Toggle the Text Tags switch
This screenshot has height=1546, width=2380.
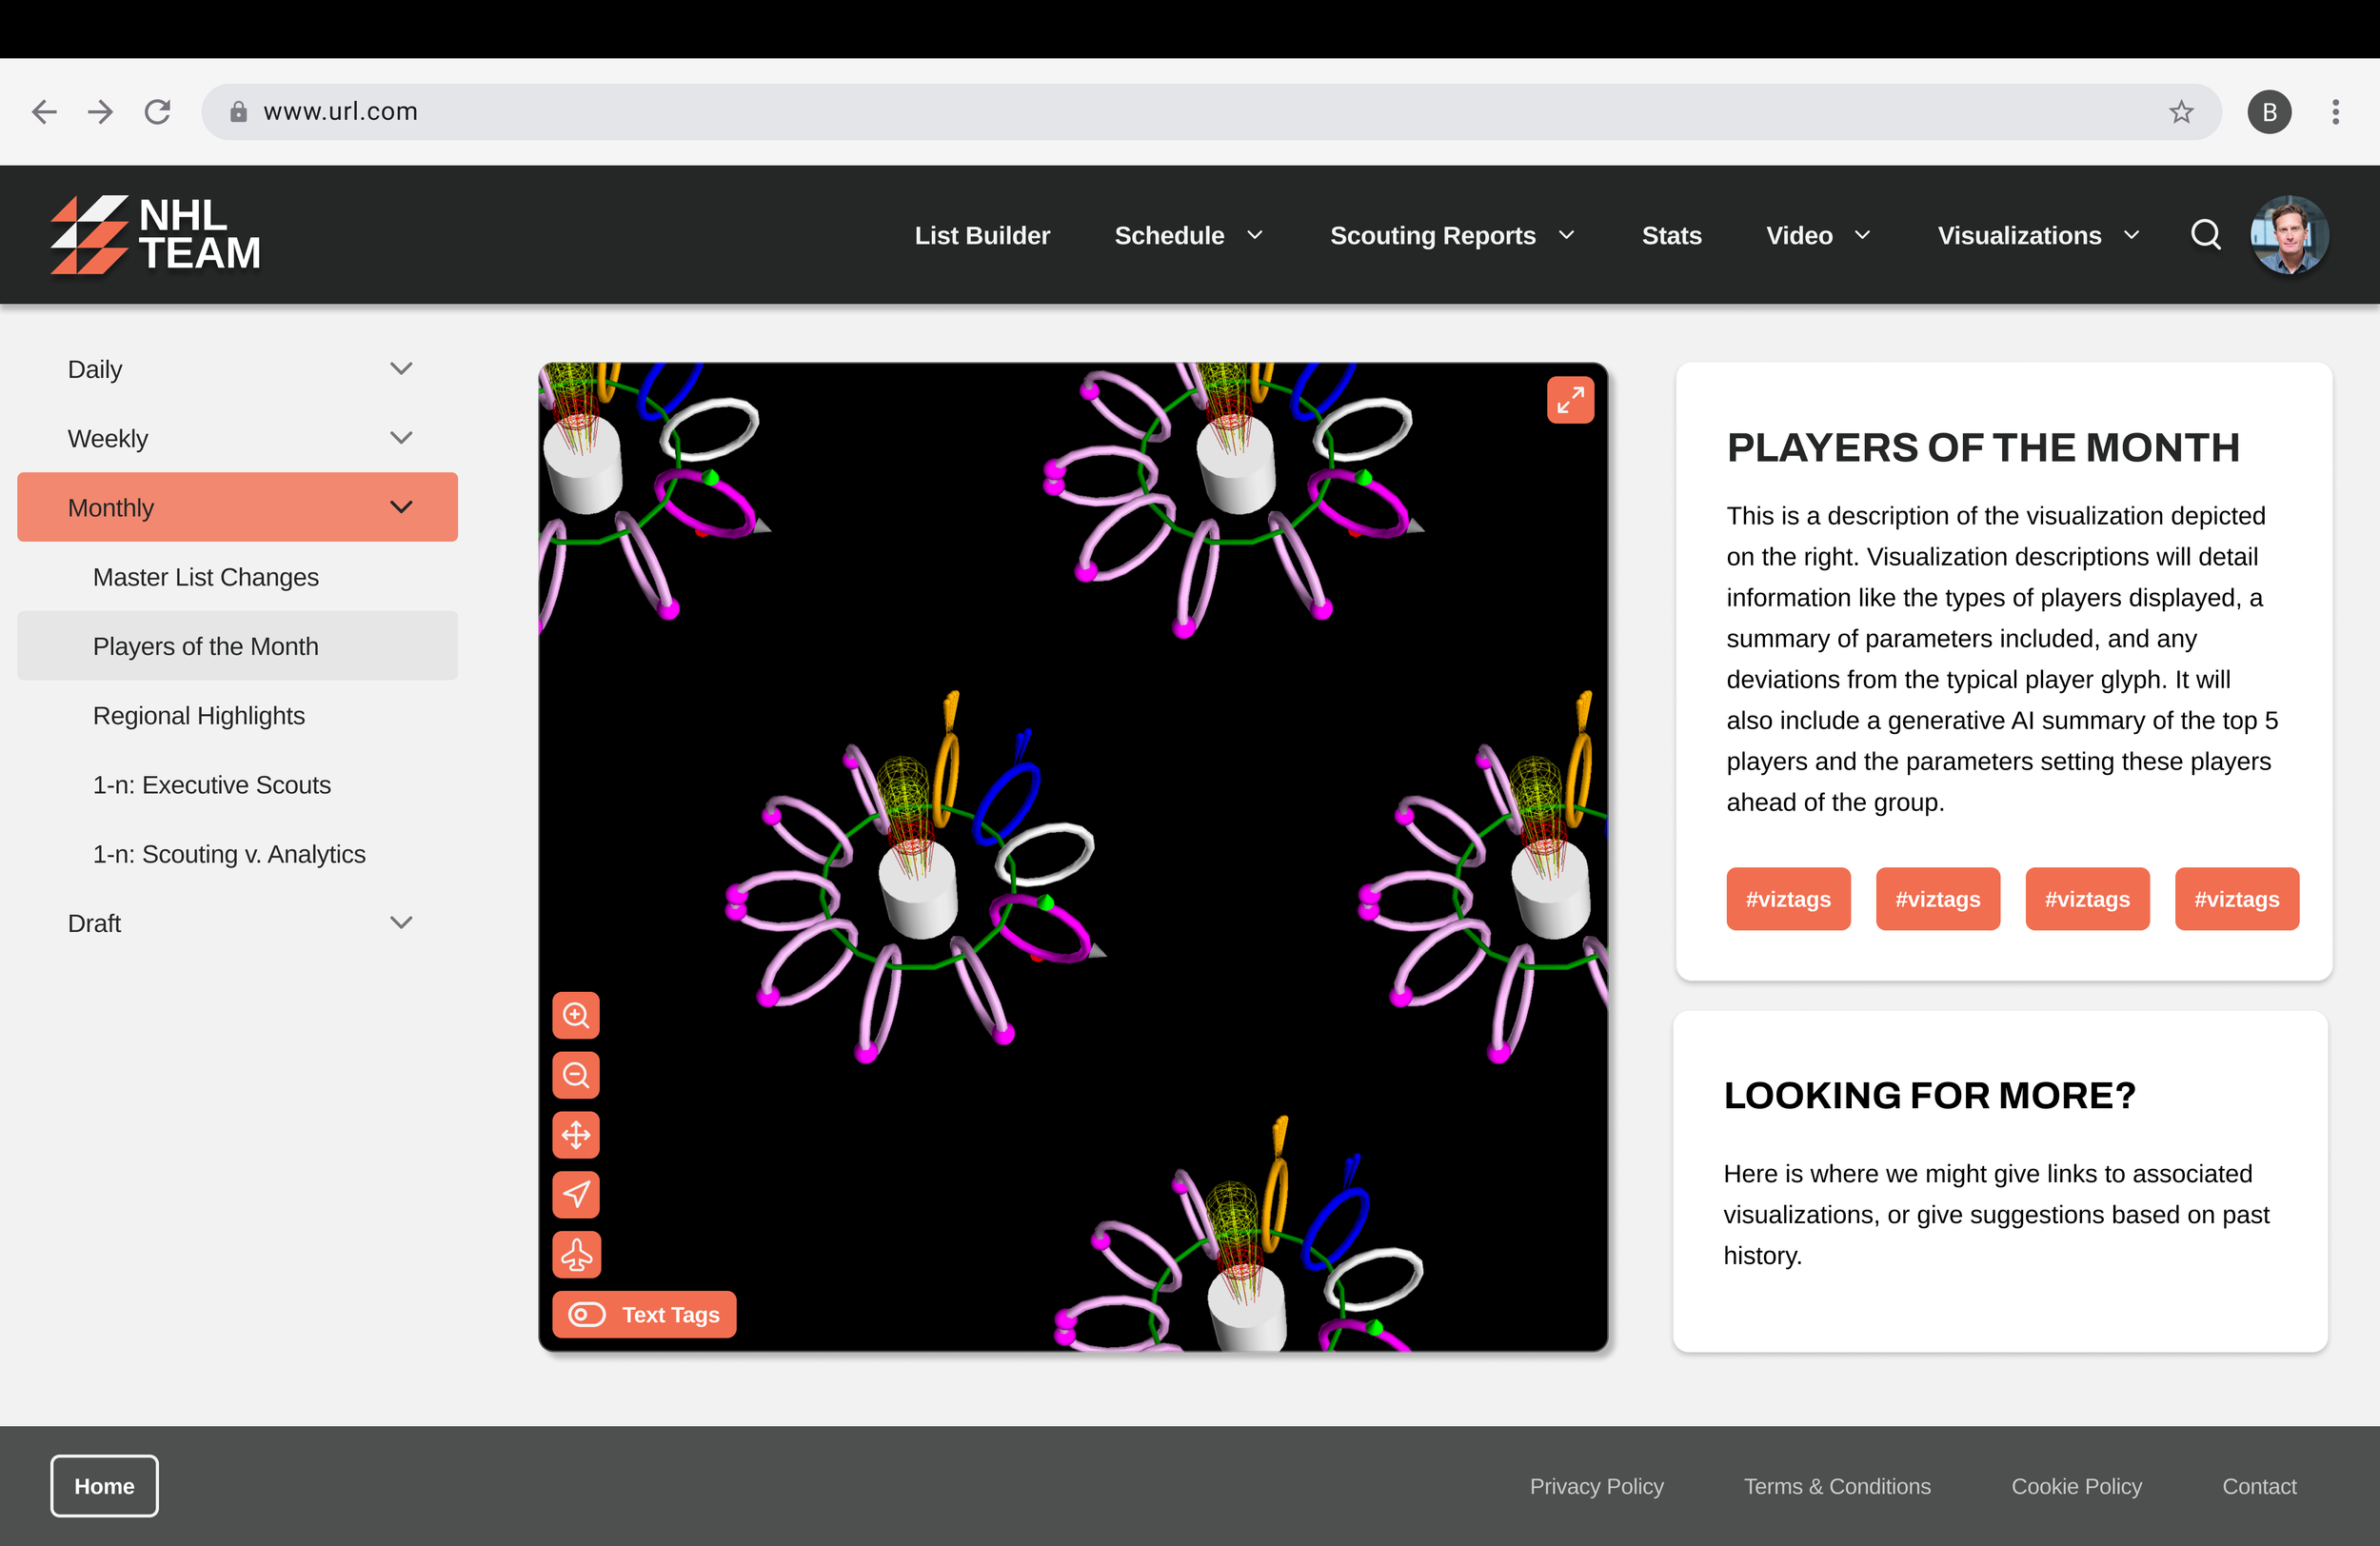pyautogui.click(x=588, y=1314)
